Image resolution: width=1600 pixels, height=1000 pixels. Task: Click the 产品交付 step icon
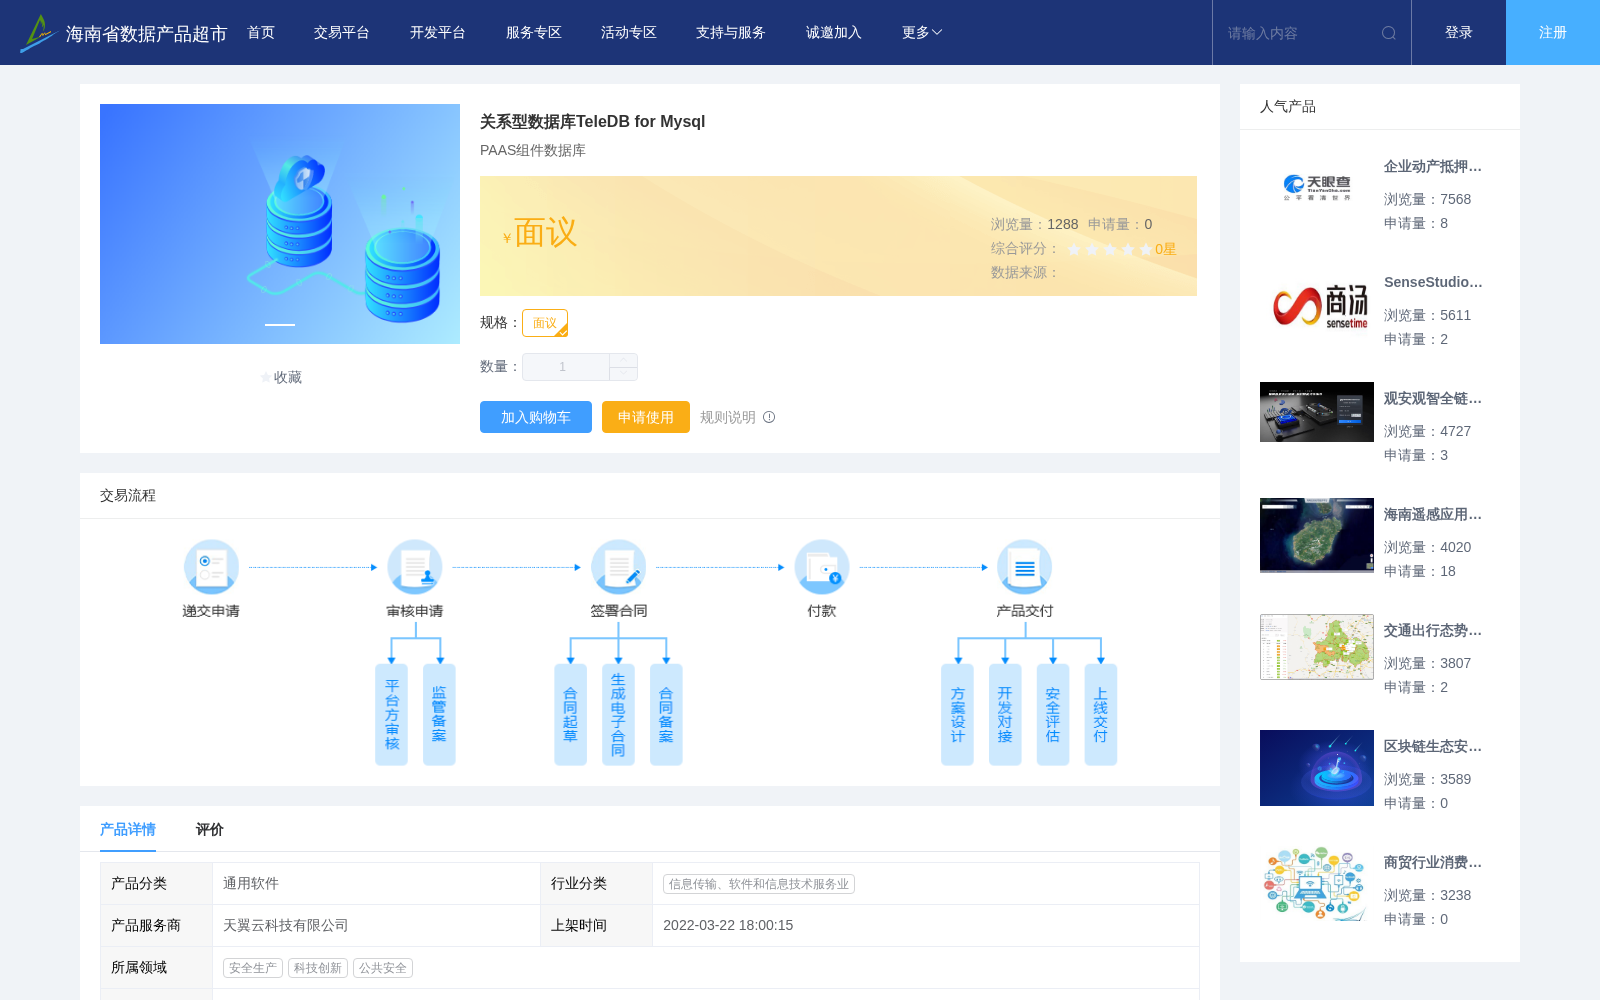pyautogui.click(x=1025, y=567)
